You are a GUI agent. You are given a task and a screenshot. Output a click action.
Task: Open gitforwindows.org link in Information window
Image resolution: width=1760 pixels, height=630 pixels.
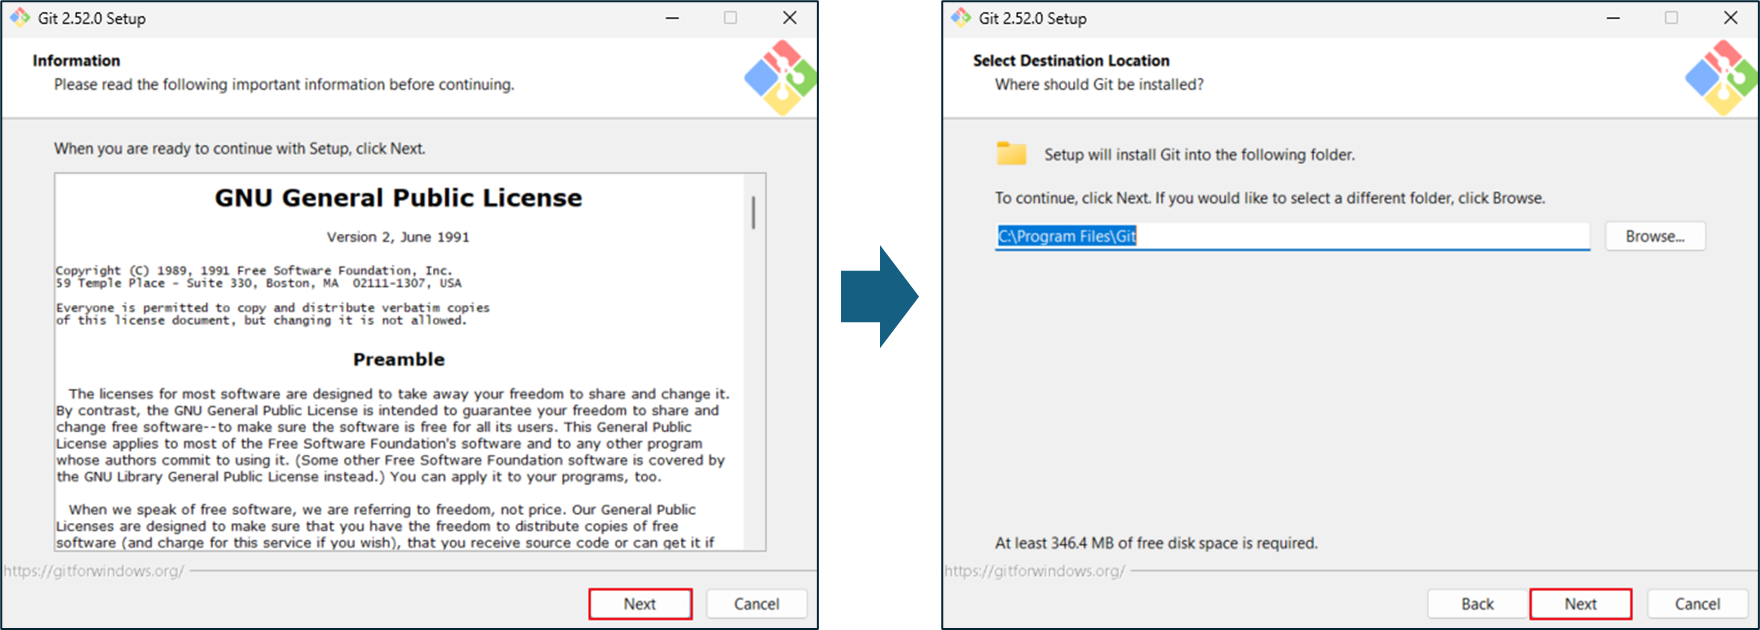(x=94, y=571)
